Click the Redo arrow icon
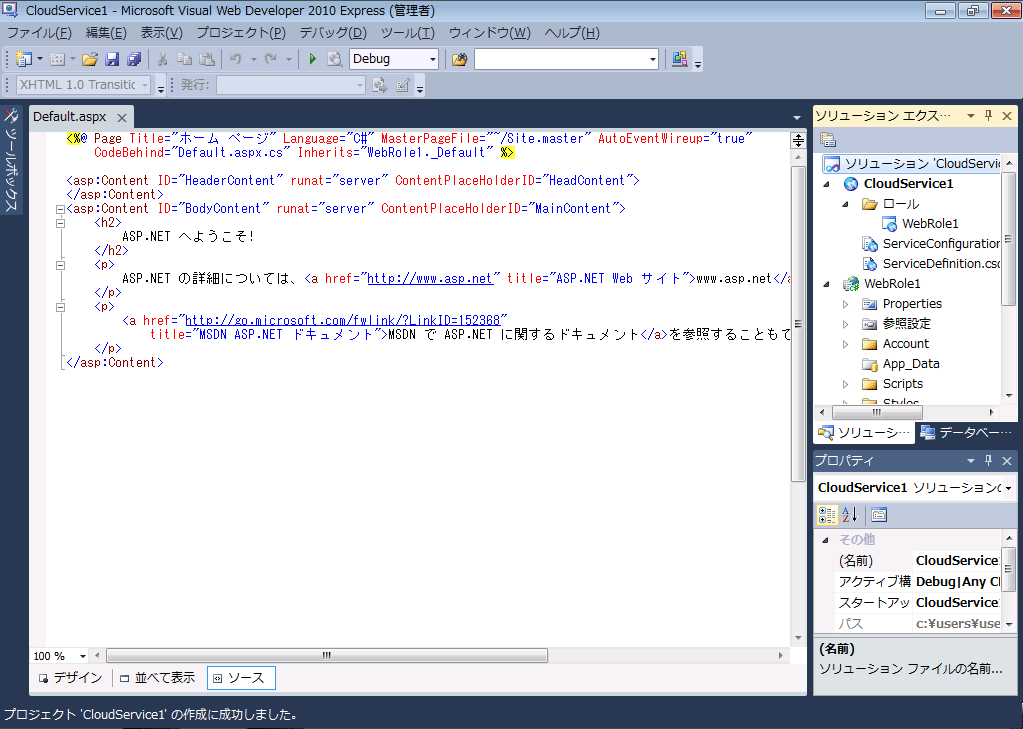The image size is (1023, 729). 271,59
